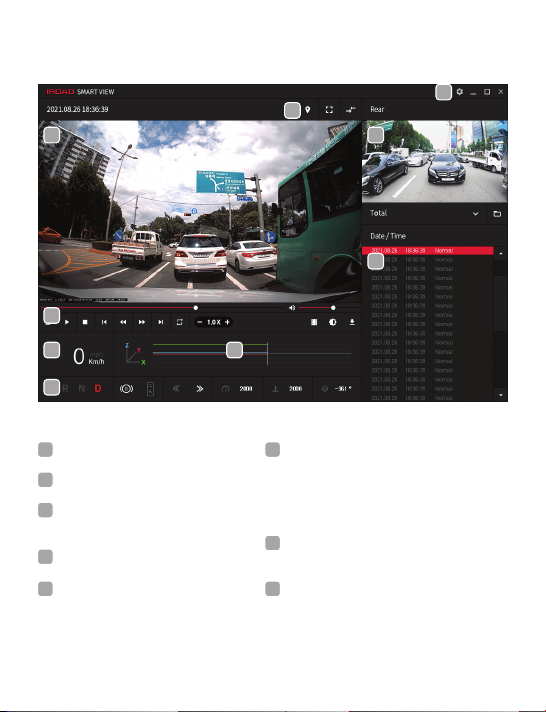
Task: Open the settings gear
Action: tap(460, 92)
